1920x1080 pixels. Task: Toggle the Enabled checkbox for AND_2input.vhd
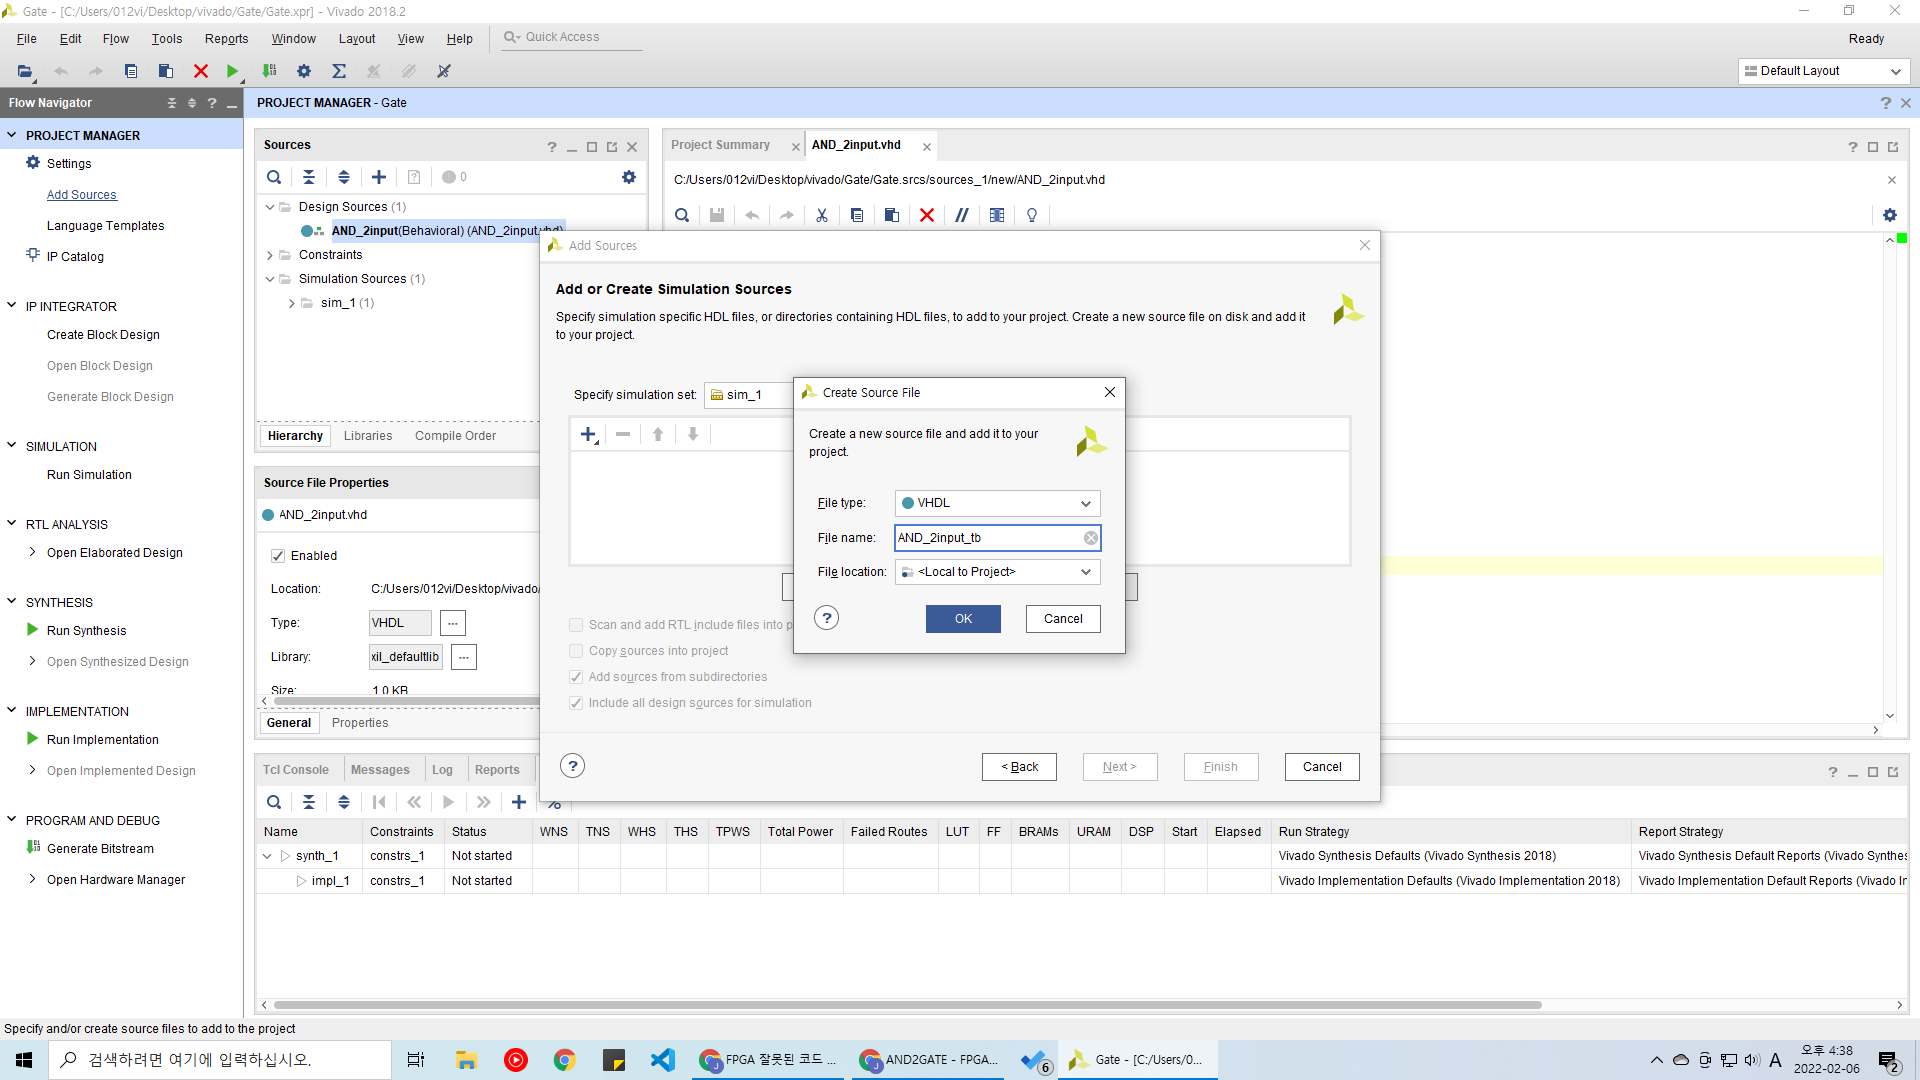coord(278,556)
